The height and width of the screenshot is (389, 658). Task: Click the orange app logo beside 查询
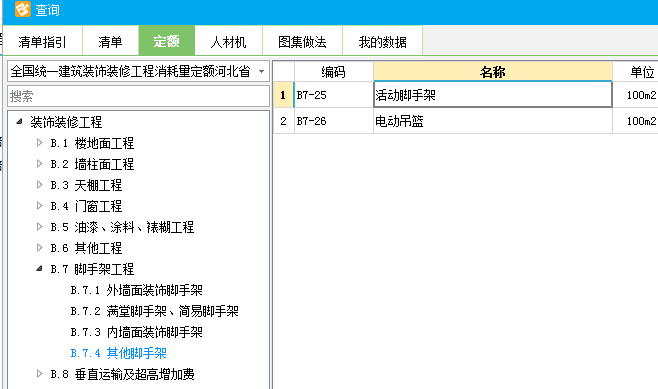click(x=23, y=9)
